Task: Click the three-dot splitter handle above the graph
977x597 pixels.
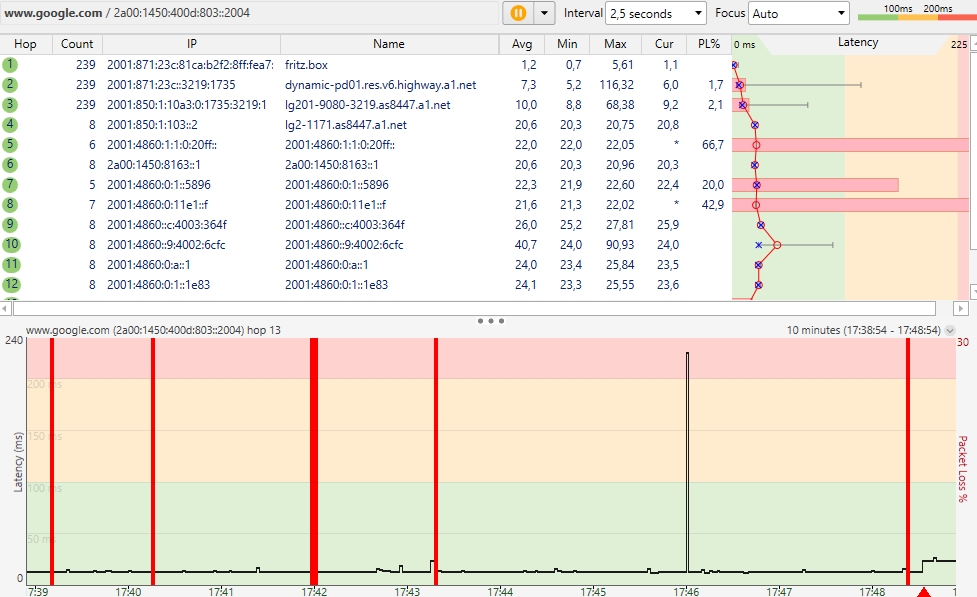Action: [x=490, y=321]
